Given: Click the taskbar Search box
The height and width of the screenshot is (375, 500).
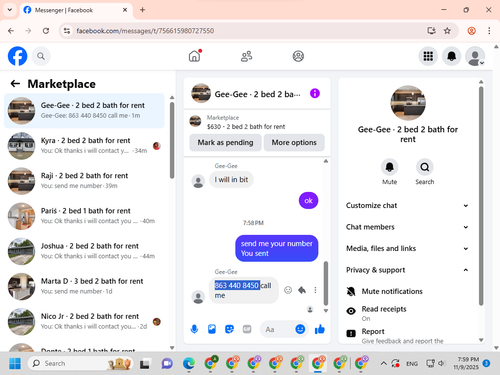Looking at the screenshot, I should point(80,363).
